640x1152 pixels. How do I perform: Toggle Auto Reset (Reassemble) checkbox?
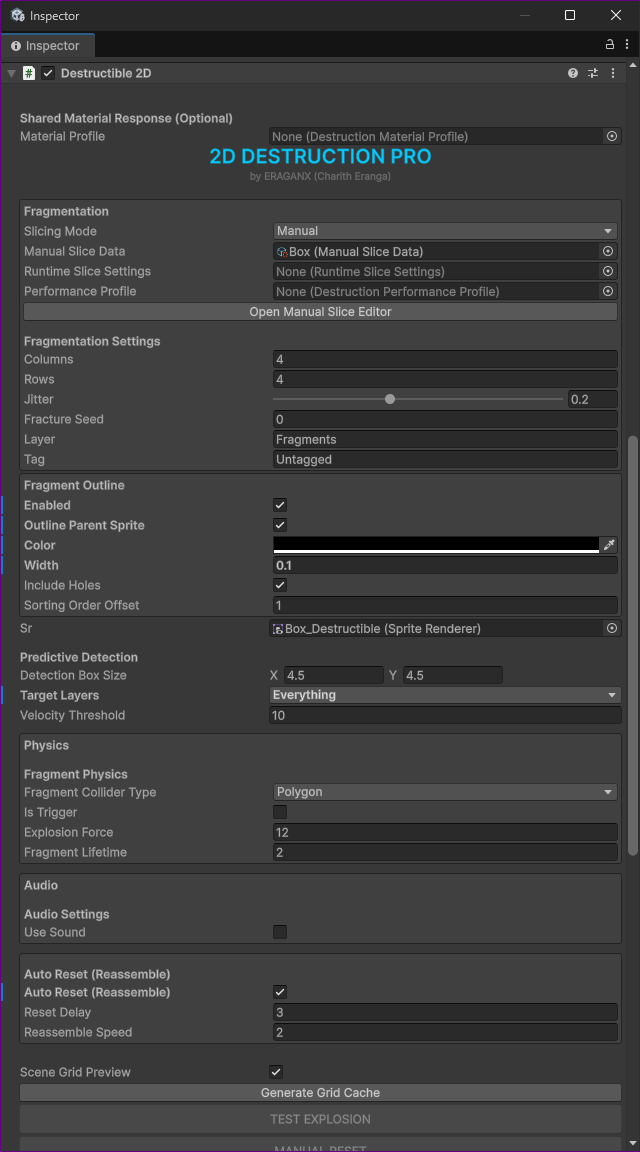pyautogui.click(x=280, y=992)
